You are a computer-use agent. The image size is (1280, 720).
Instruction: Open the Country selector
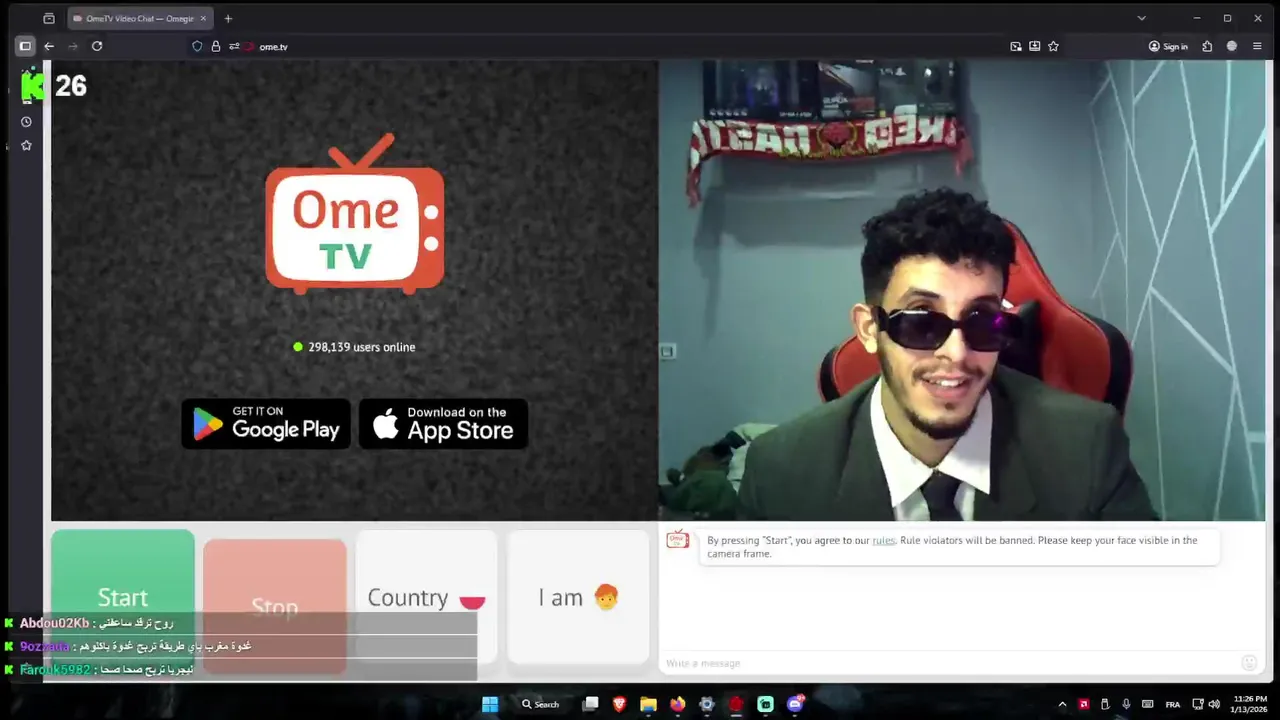pos(426,597)
